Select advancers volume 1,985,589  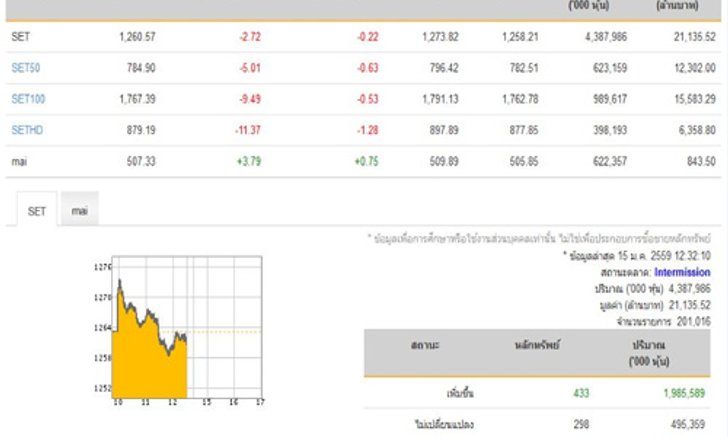click(x=684, y=393)
